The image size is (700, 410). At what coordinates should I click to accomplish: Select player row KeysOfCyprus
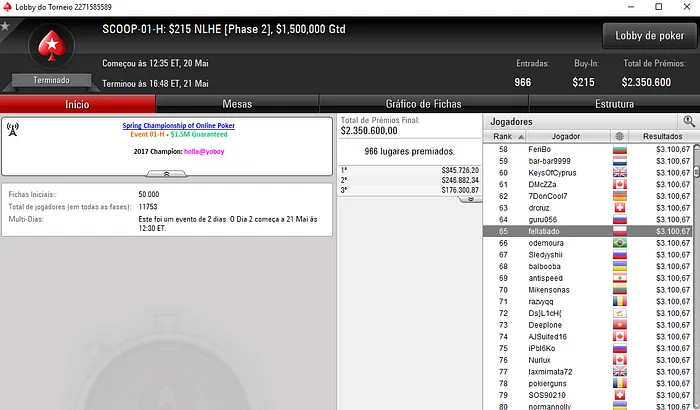click(x=588, y=173)
